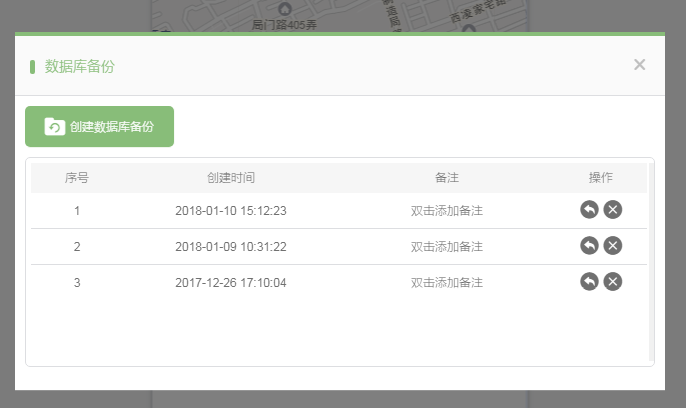Select the 2017-12-26 17:10:04 timestamp cell
The height and width of the screenshot is (408, 686).
[231, 282]
